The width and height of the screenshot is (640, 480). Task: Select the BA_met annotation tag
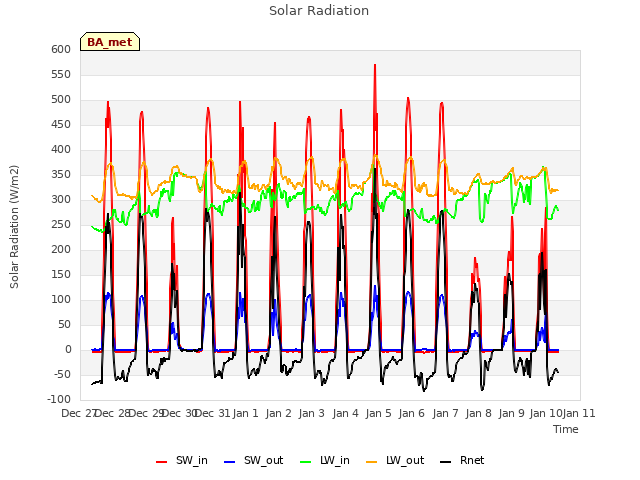[x=110, y=42]
